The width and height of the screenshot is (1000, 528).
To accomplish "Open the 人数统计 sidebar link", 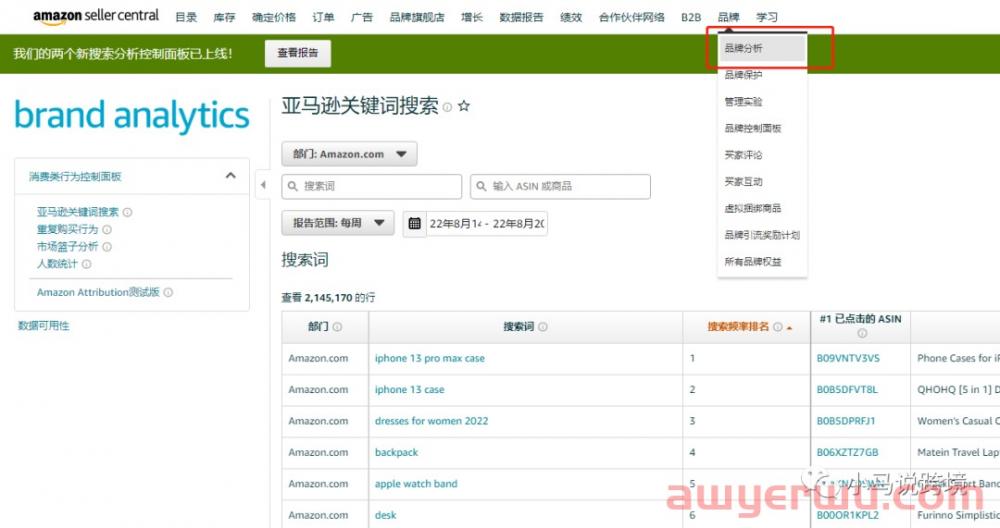I will point(57,264).
